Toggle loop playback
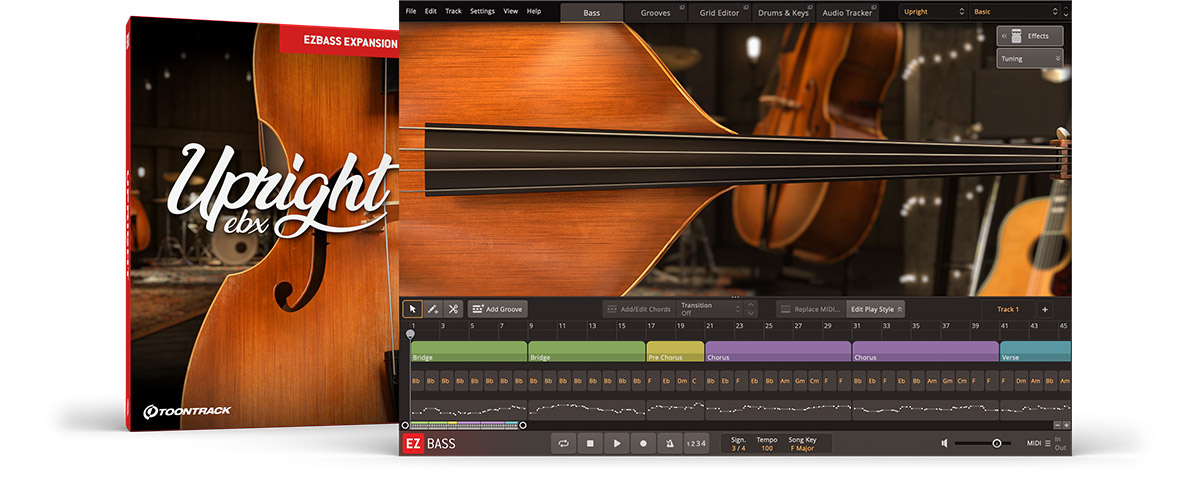1200x488 pixels. 564,443
